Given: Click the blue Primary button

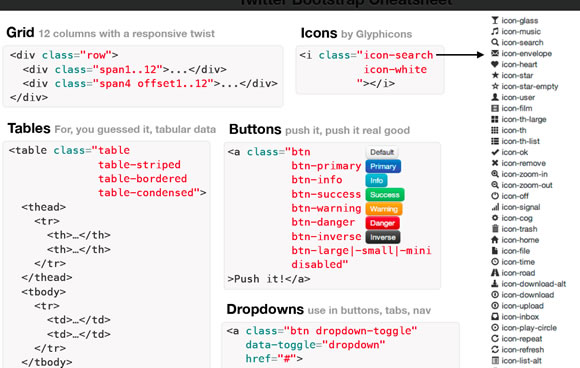Looking at the screenshot, I should click(383, 166).
